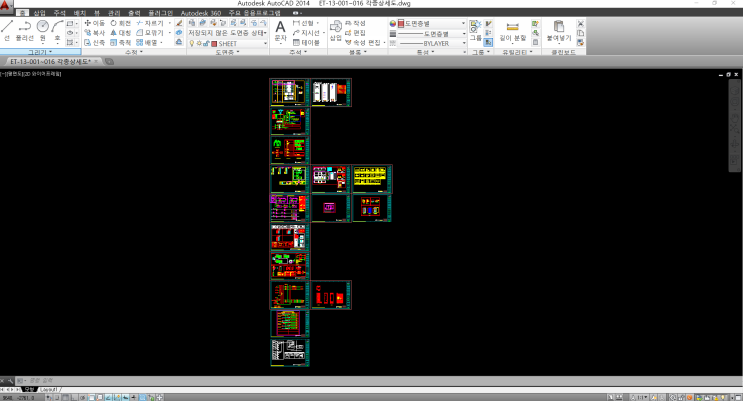The image size is (743, 401).
Task: Click the Erase tool icon in Modify panel
Action: click(179, 23)
